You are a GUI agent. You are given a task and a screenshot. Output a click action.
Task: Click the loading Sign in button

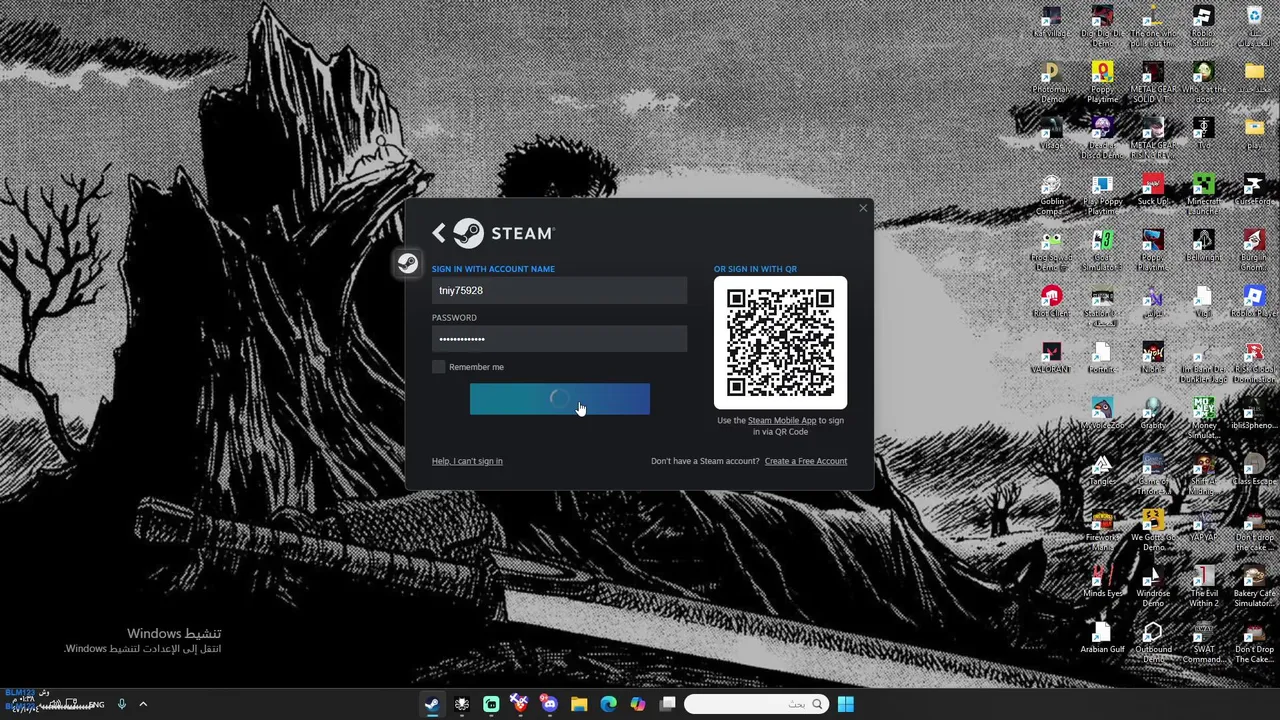559,399
